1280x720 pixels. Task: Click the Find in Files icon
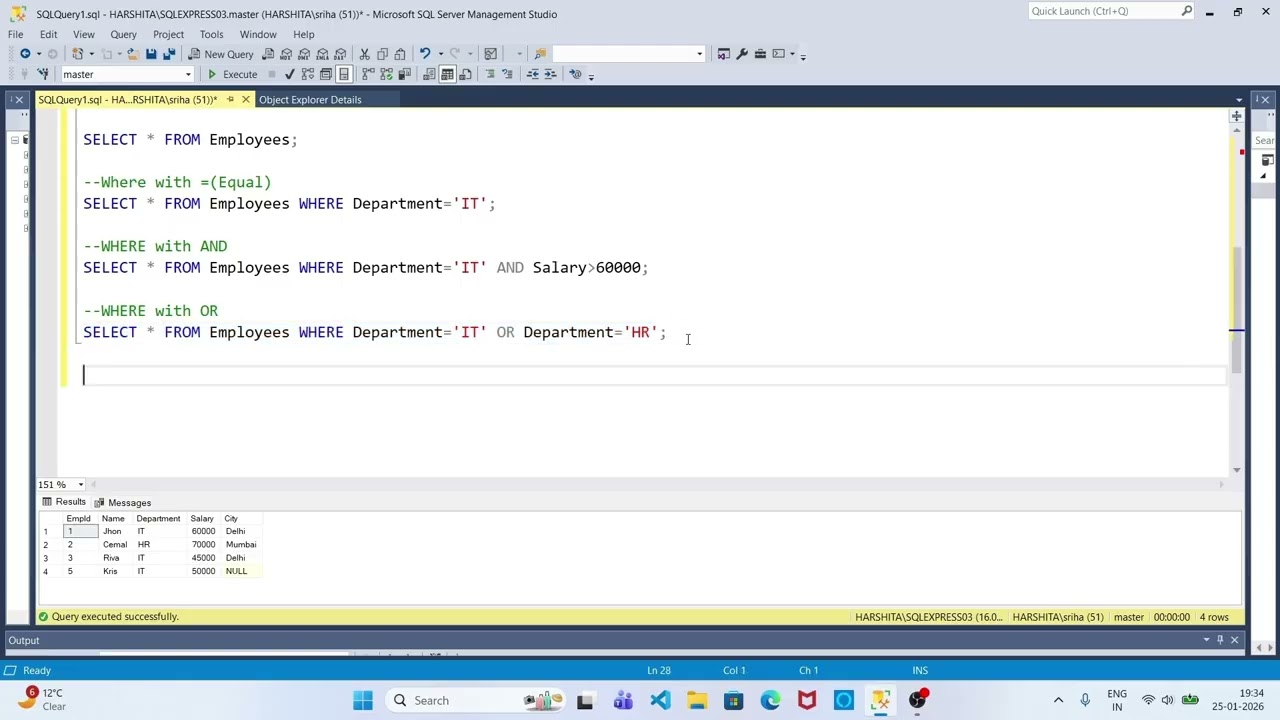point(540,54)
